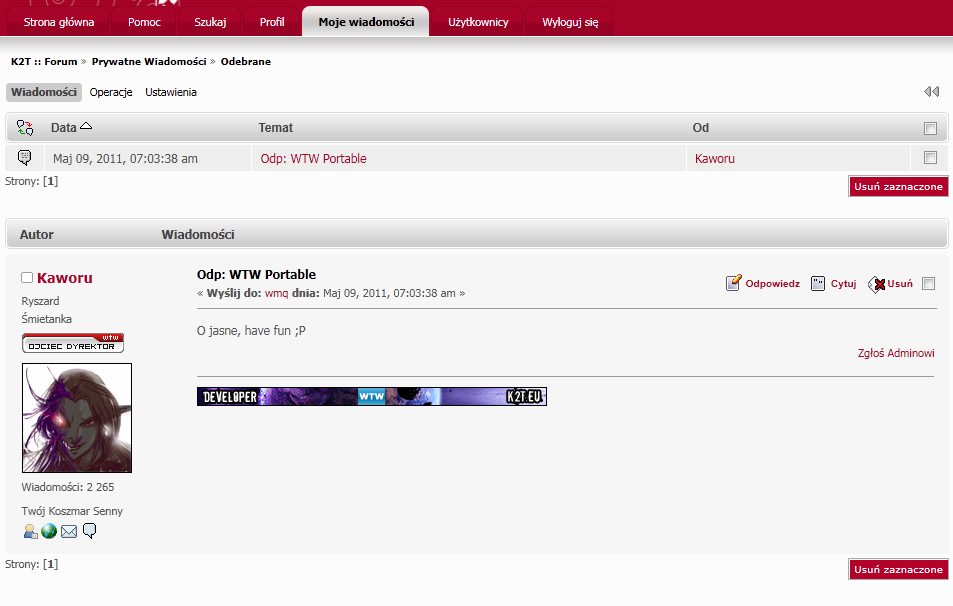The image size is (953, 606).
Task: Click the red X Usuń delete icon
Action: pyautogui.click(x=879, y=284)
